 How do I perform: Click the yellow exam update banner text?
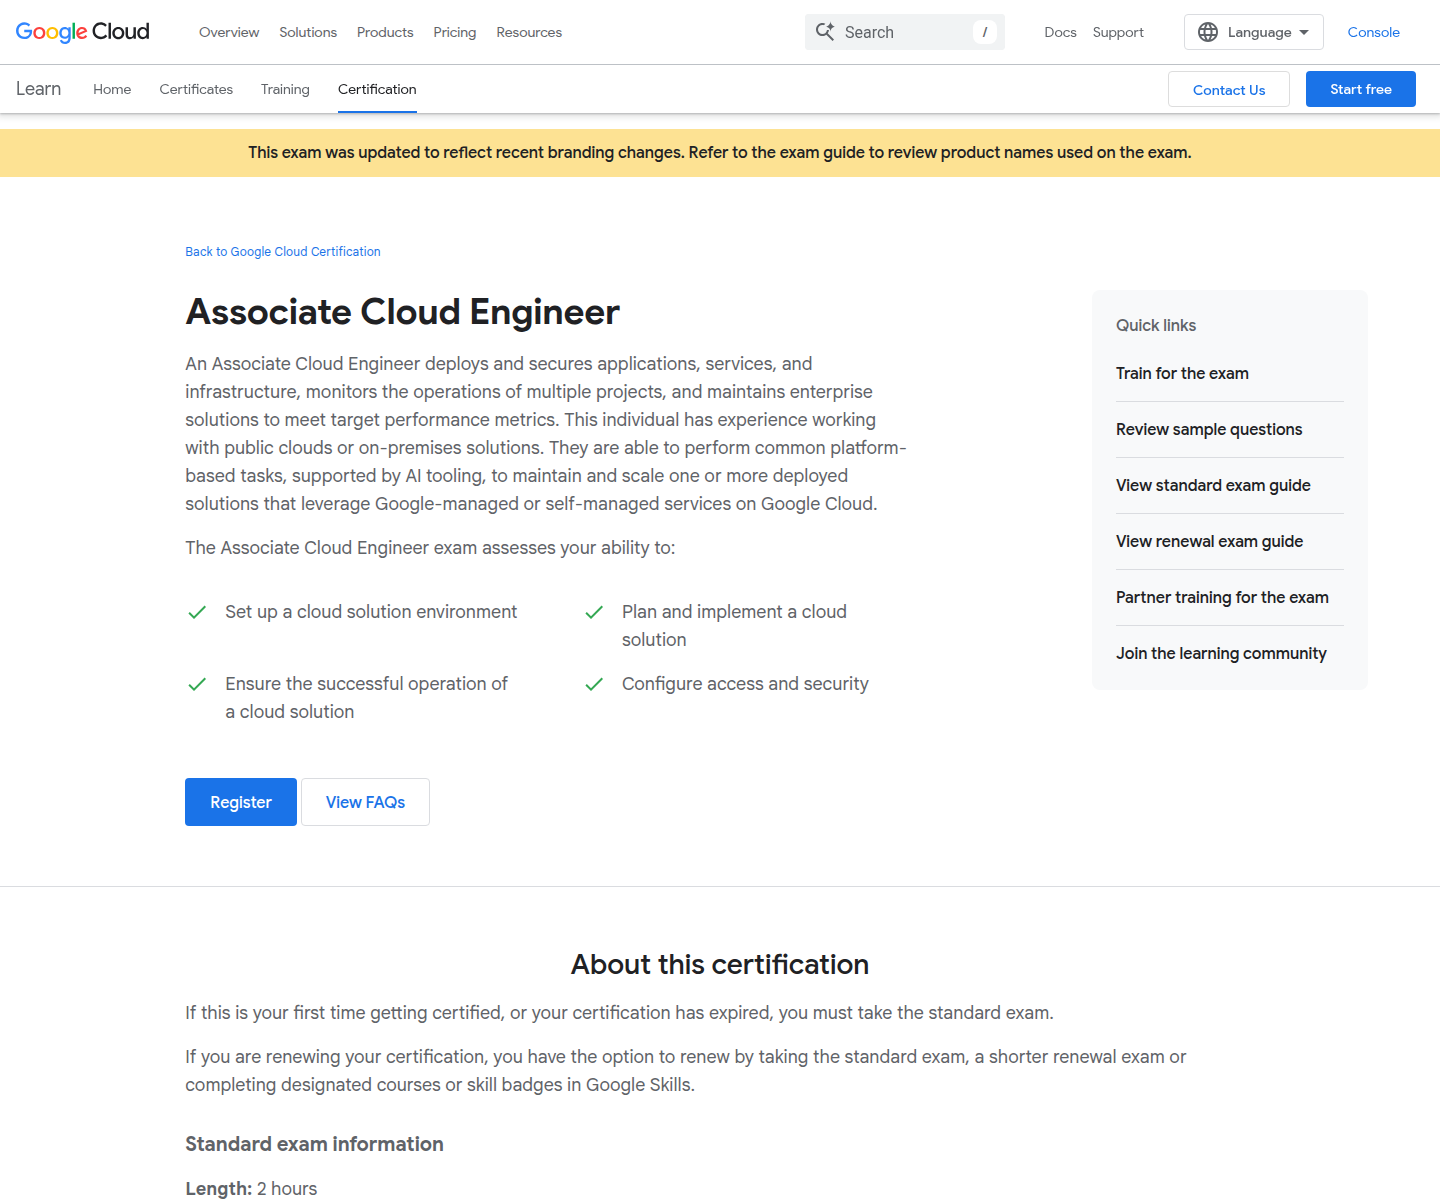click(720, 153)
